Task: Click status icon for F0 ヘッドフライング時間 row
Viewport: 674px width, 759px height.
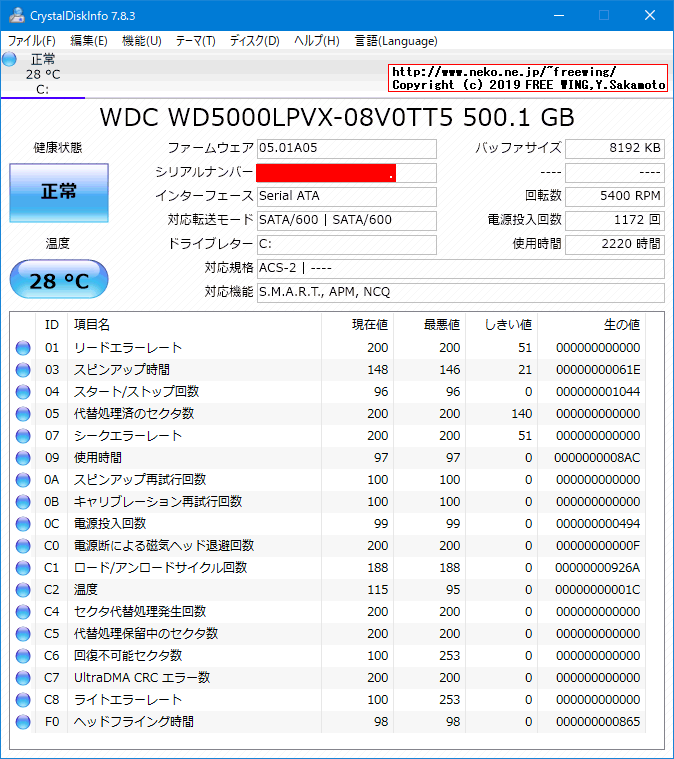Action: tap(23, 722)
